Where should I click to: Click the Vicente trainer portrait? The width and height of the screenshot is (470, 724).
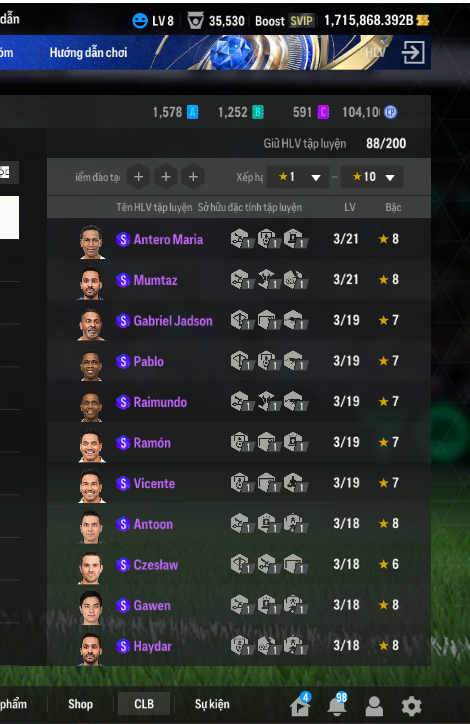click(x=91, y=485)
